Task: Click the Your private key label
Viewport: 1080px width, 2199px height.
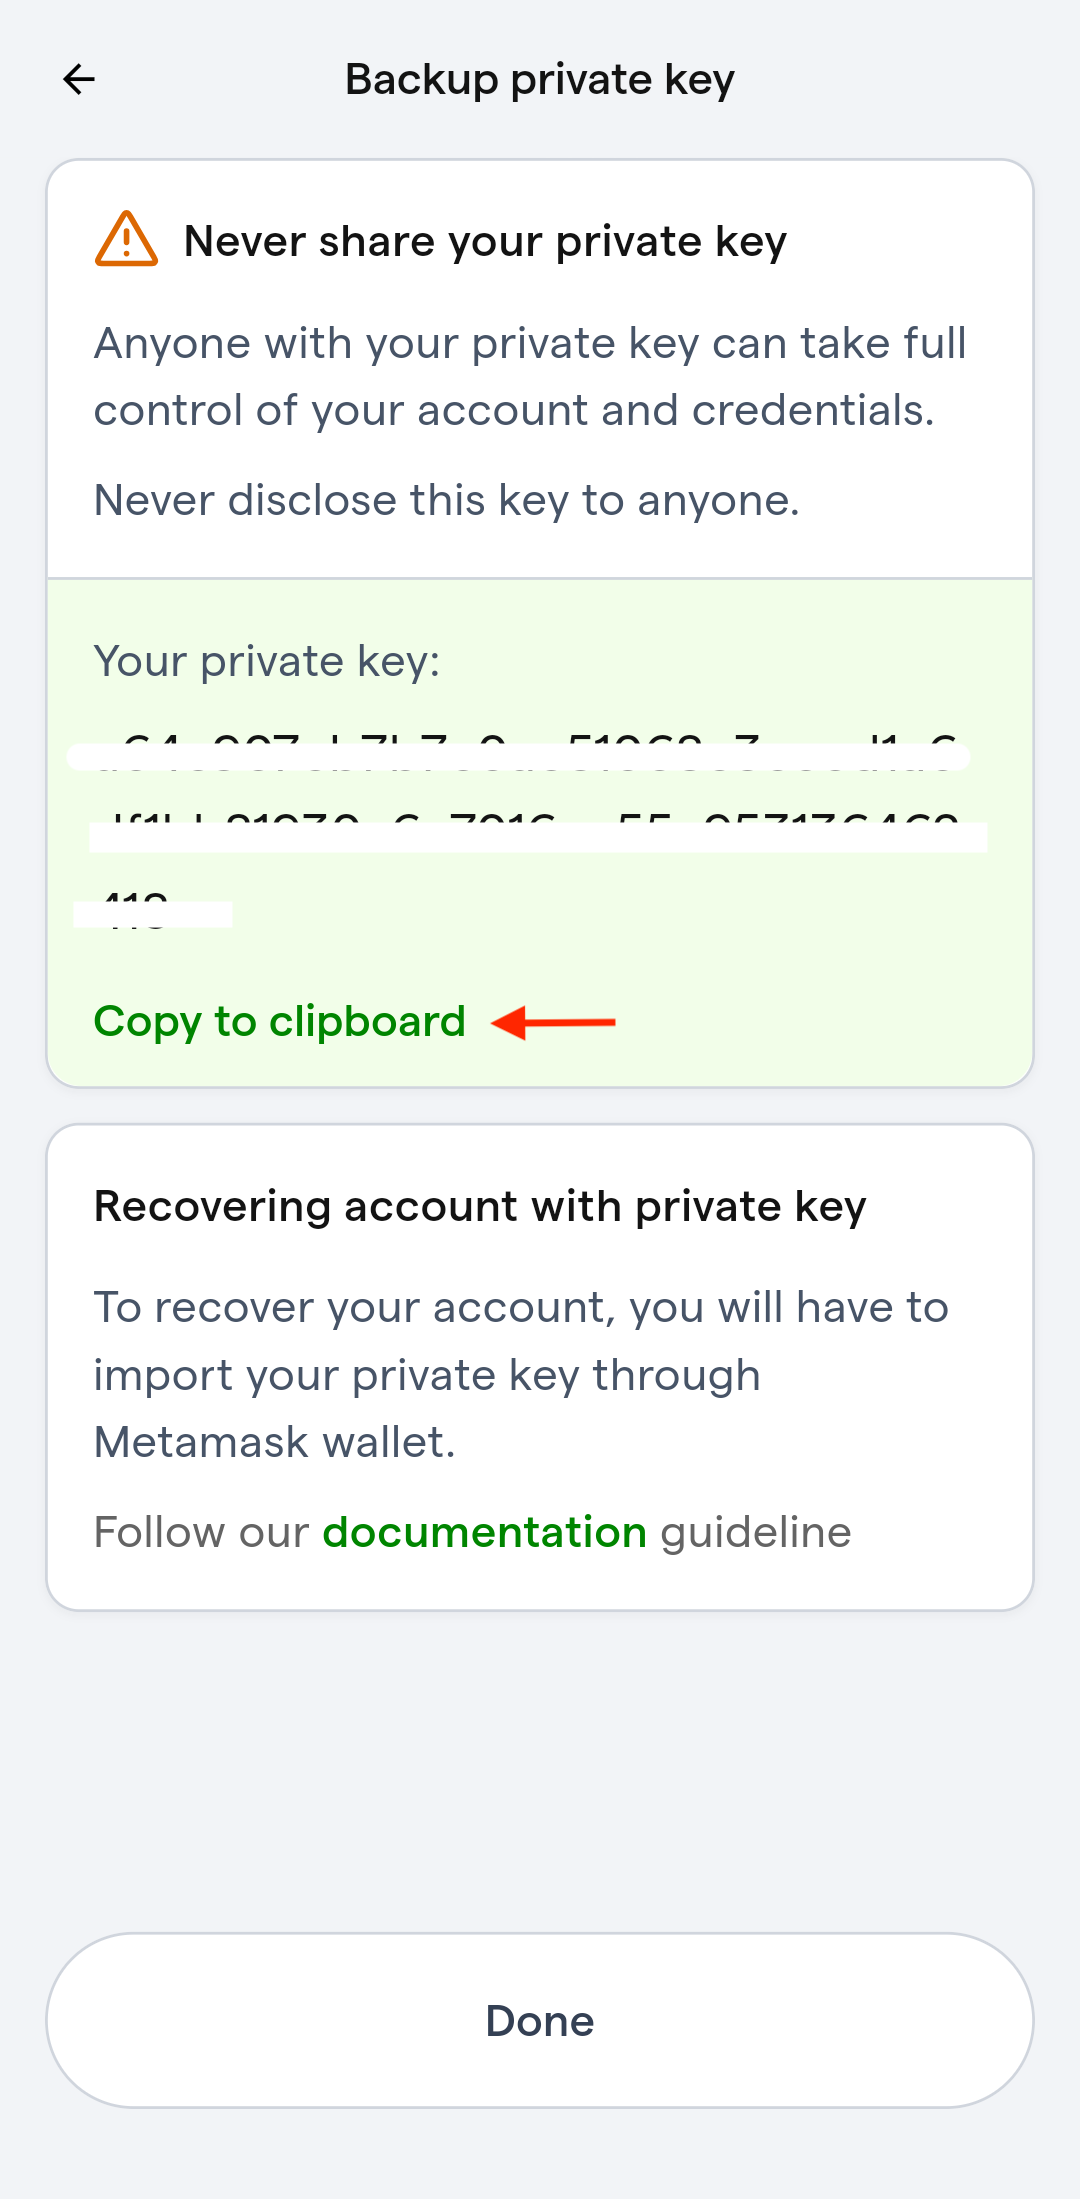Action: (267, 662)
